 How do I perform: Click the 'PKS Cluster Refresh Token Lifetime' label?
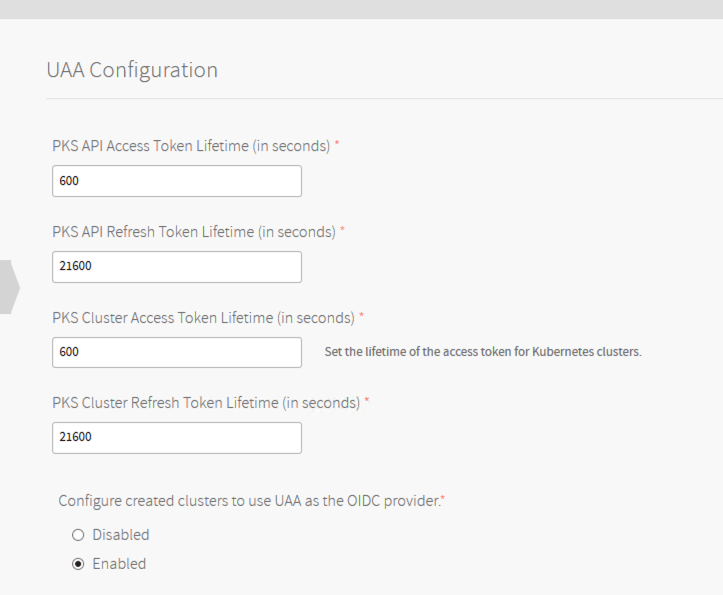pos(206,403)
